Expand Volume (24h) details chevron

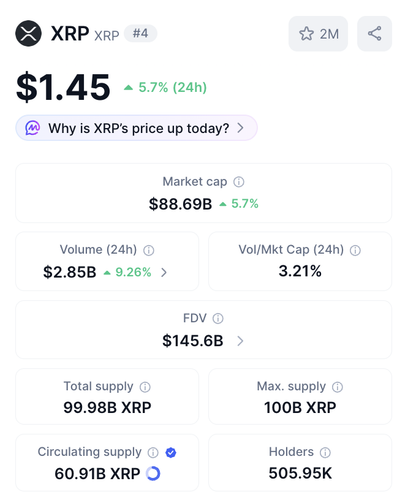(x=164, y=273)
